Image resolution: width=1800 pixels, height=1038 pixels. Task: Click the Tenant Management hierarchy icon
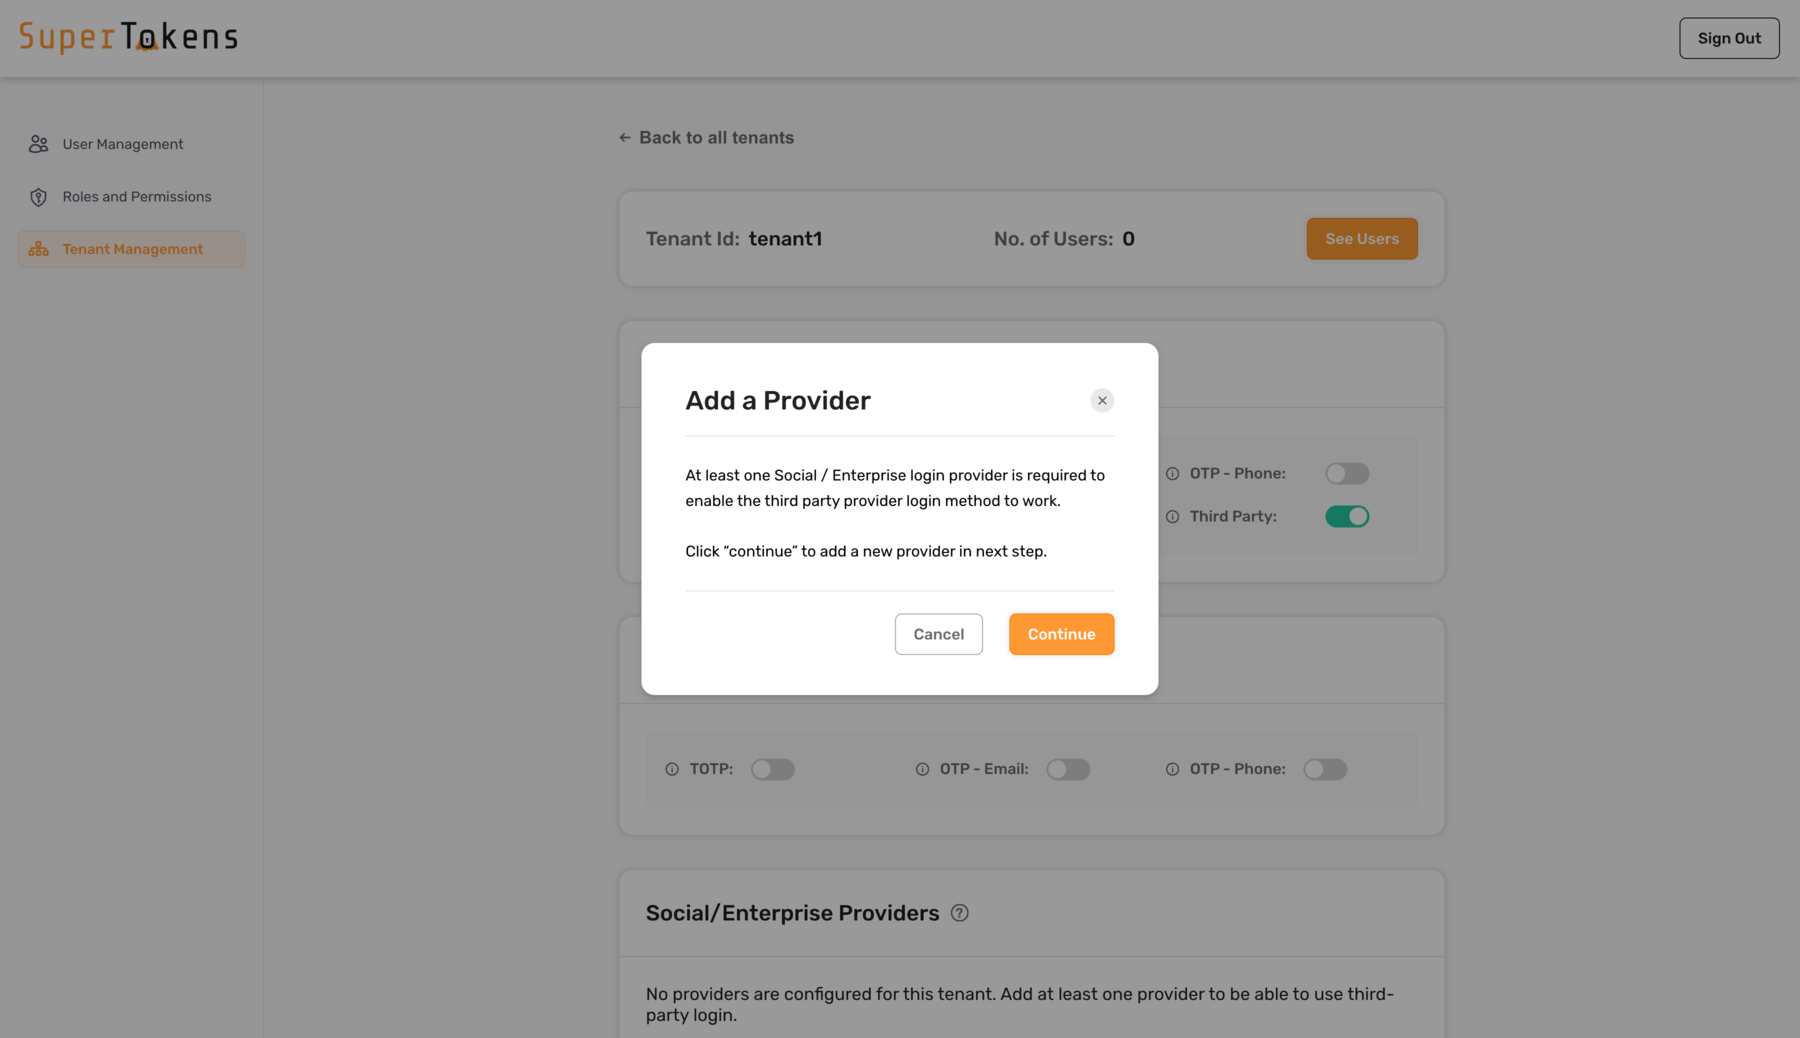coord(38,249)
